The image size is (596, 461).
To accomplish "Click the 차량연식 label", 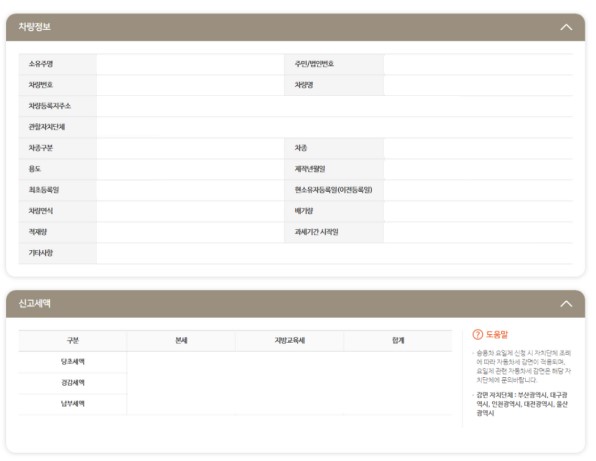I will pos(41,211).
